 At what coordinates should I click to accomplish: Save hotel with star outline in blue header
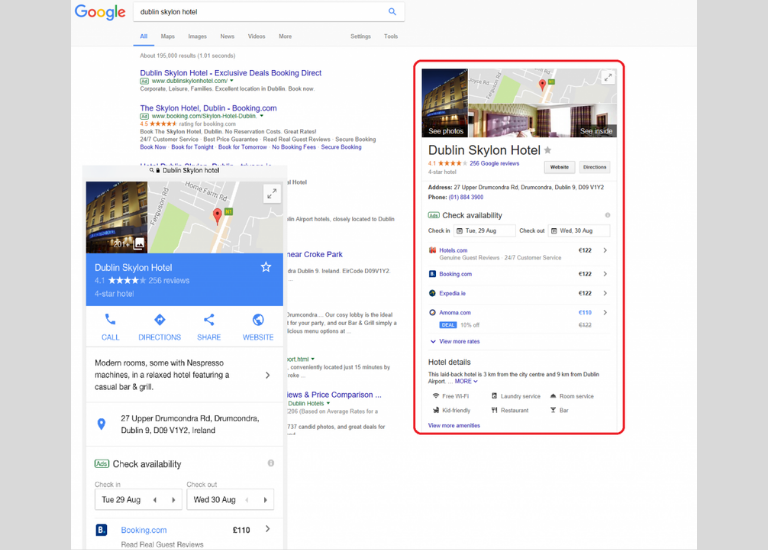266,267
